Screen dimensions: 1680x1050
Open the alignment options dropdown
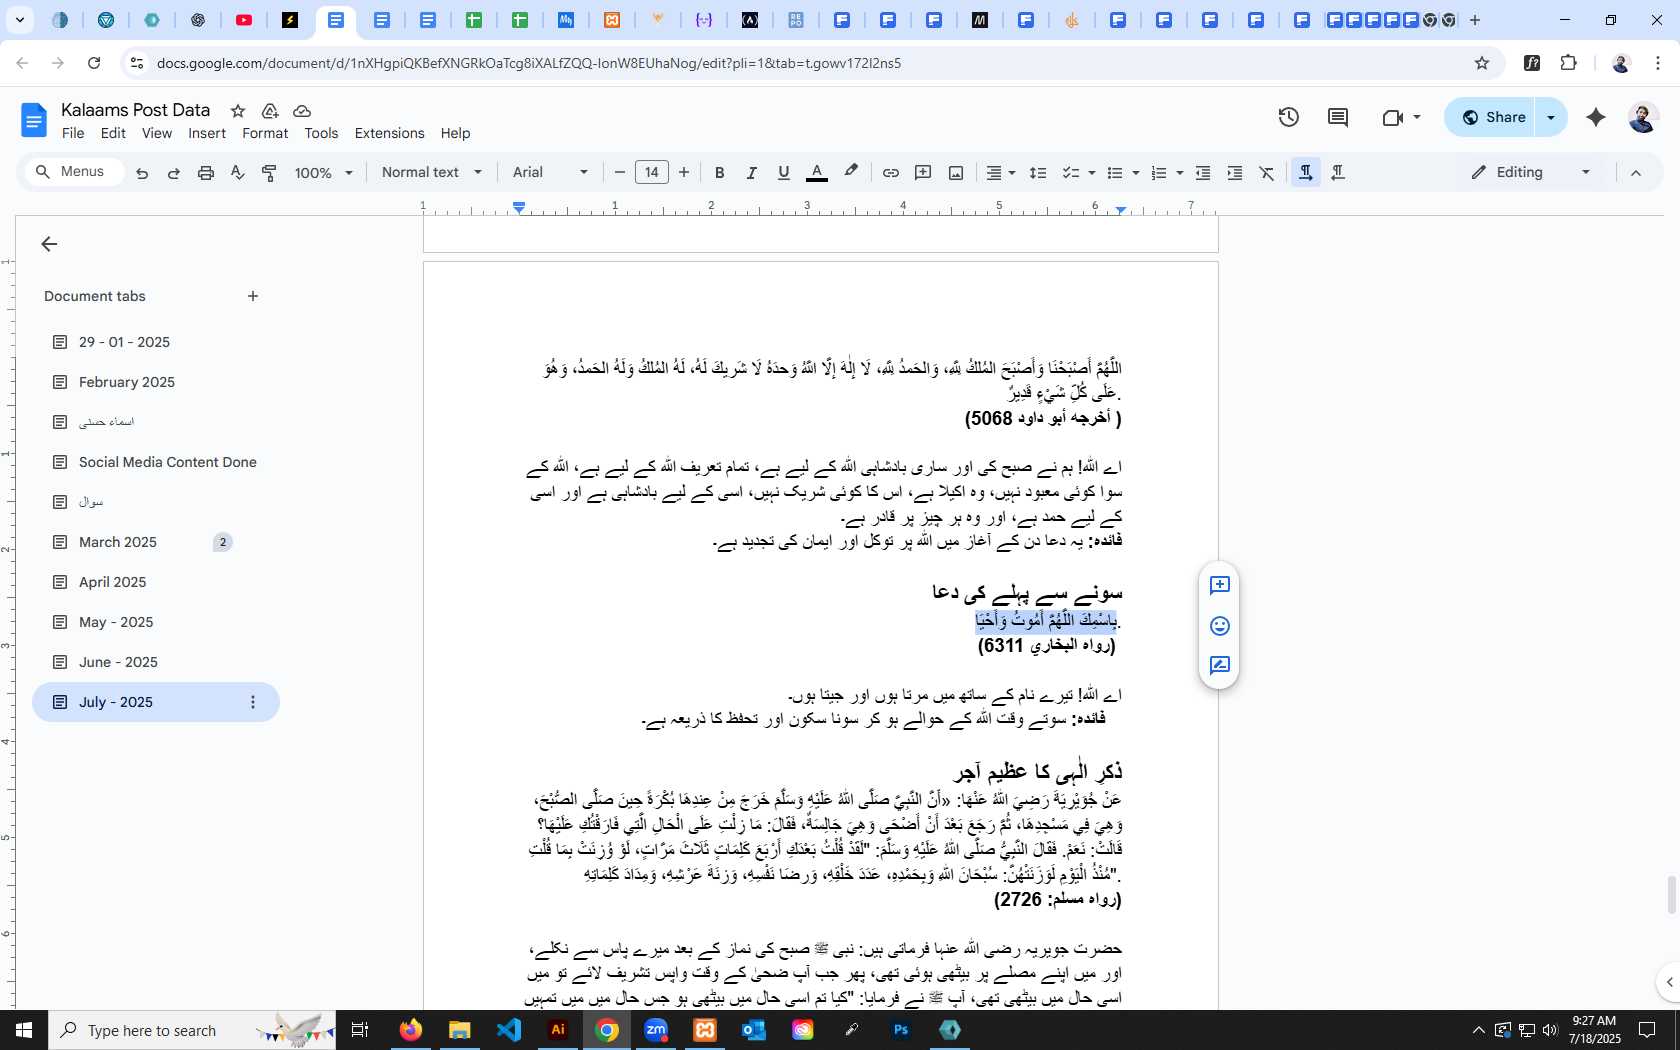(1000, 173)
